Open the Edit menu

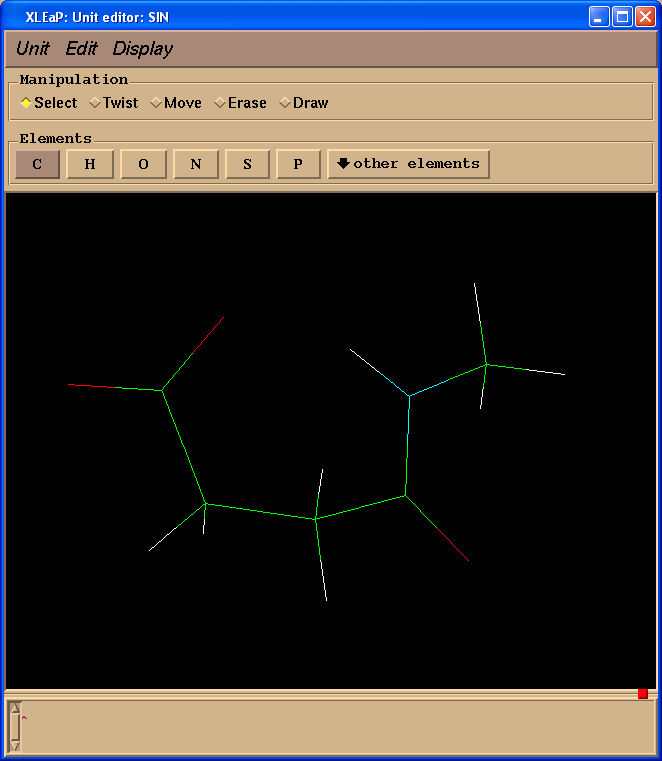[81, 49]
